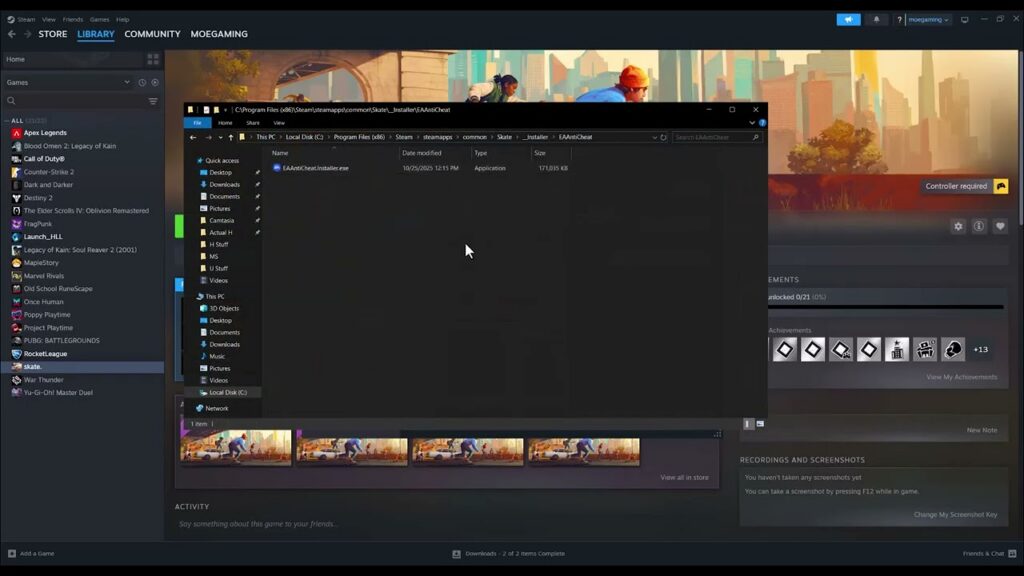Switch Explorer to details view icon
The image size is (1024, 576).
coord(748,424)
